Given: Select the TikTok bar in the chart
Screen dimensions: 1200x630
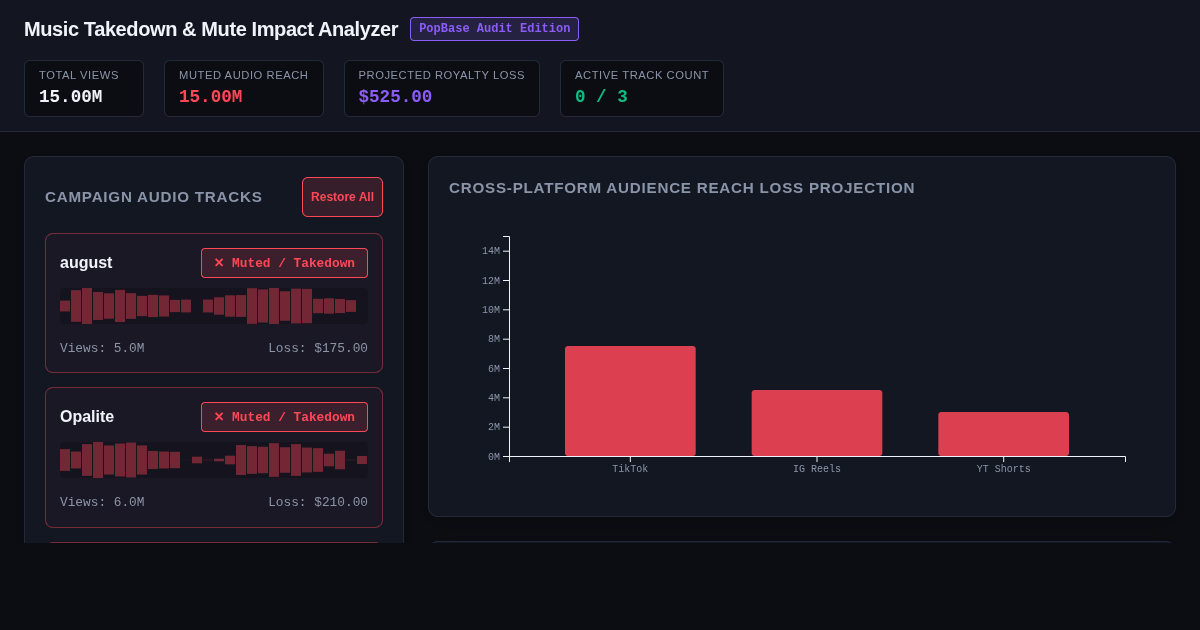Looking at the screenshot, I should (x=630, y=401).
